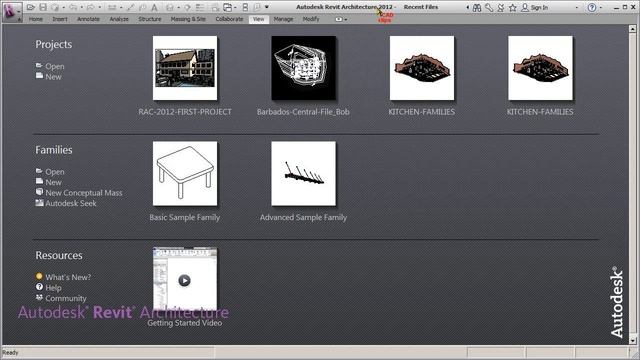Image resolution: width=640 pixels, height=360 pixels.
Task: Click the 'Ready' status bar text
Action: pyautogui.click(x=11, y=353)
